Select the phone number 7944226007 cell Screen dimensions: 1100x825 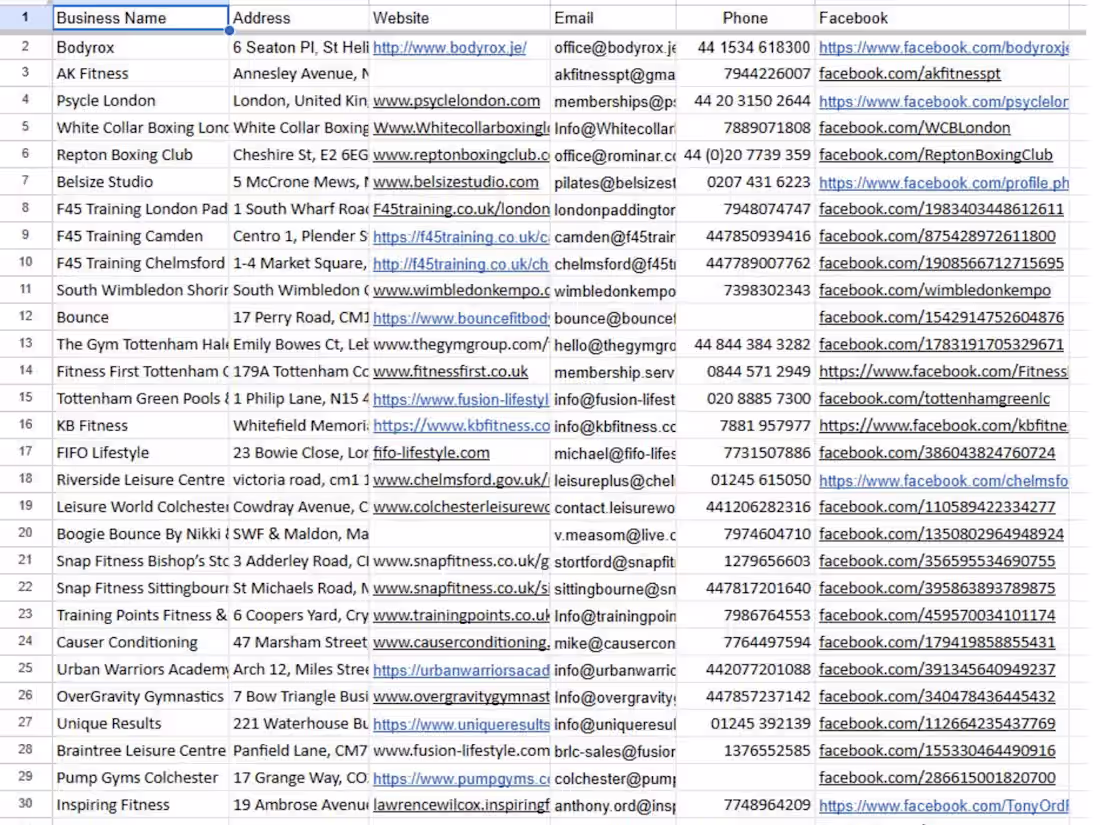pyautogui.click(x=745, y=73)
